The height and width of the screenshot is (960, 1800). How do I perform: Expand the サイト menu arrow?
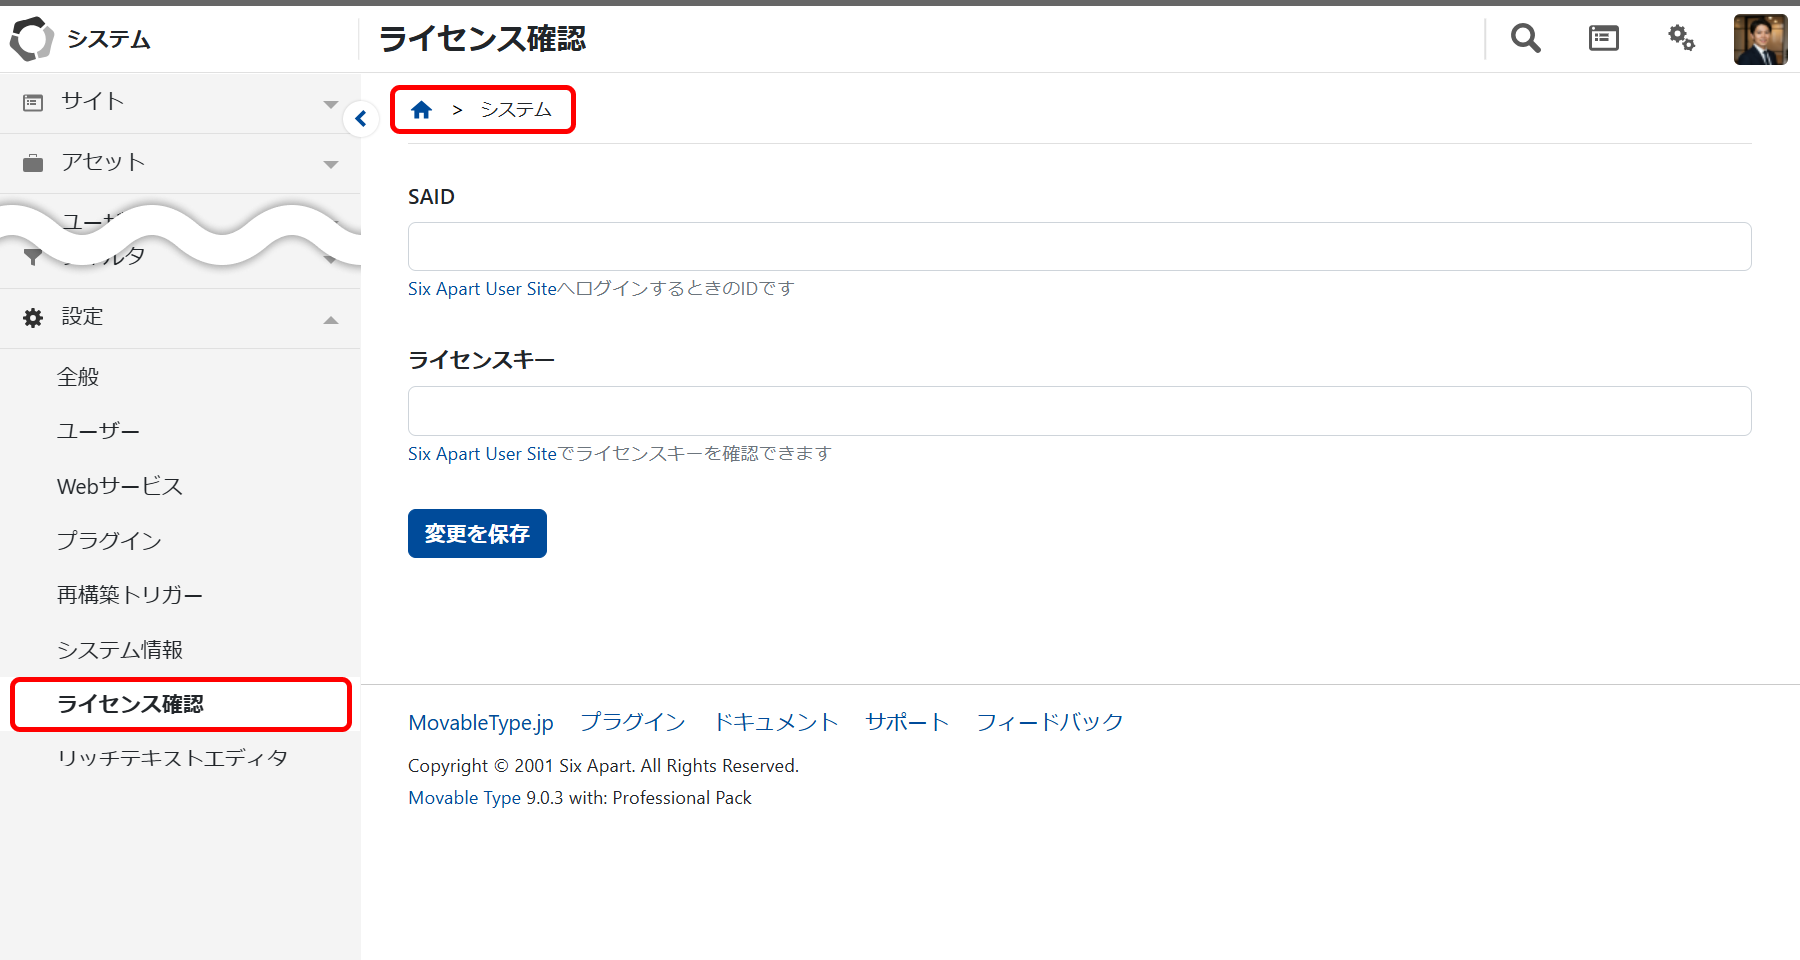pos(331,104)
